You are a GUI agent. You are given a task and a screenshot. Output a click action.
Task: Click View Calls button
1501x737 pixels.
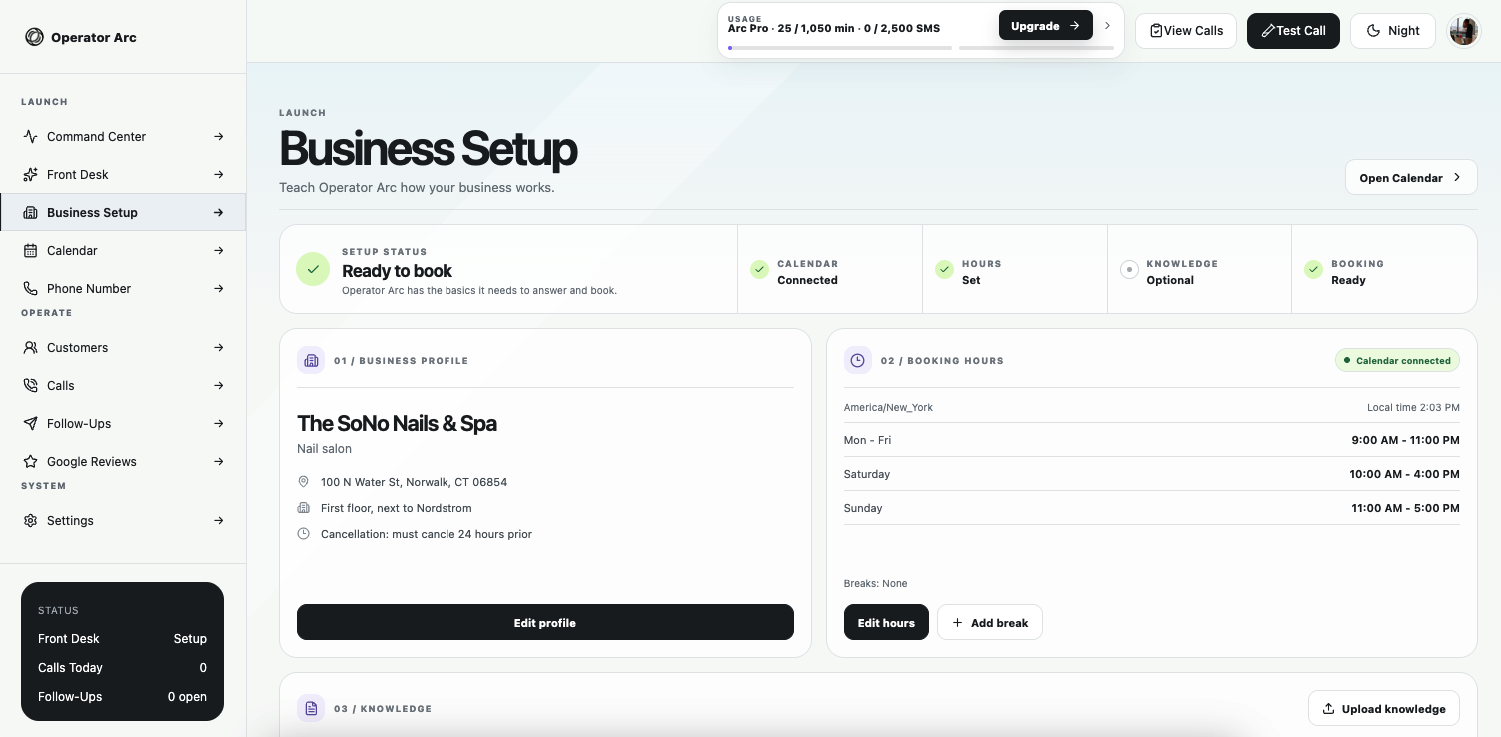[1186, 30]
